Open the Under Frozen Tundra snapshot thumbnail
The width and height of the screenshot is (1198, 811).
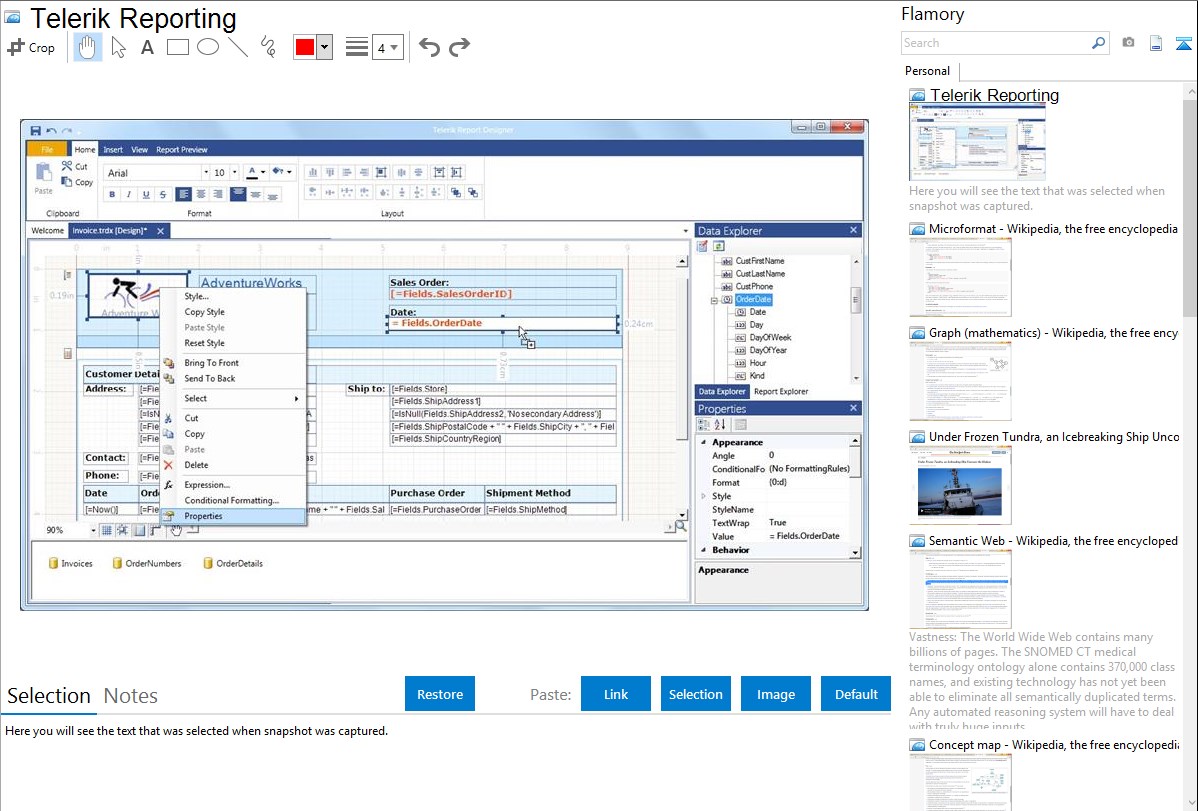pos(960,485)
